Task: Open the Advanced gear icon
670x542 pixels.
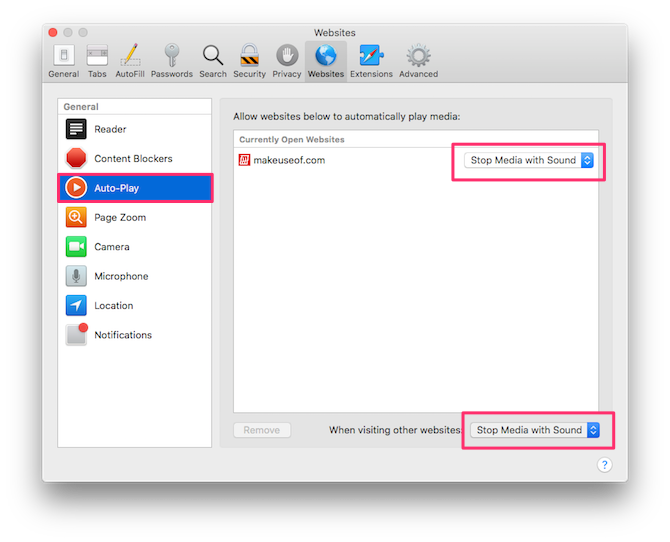Action: tap(418, 56)
